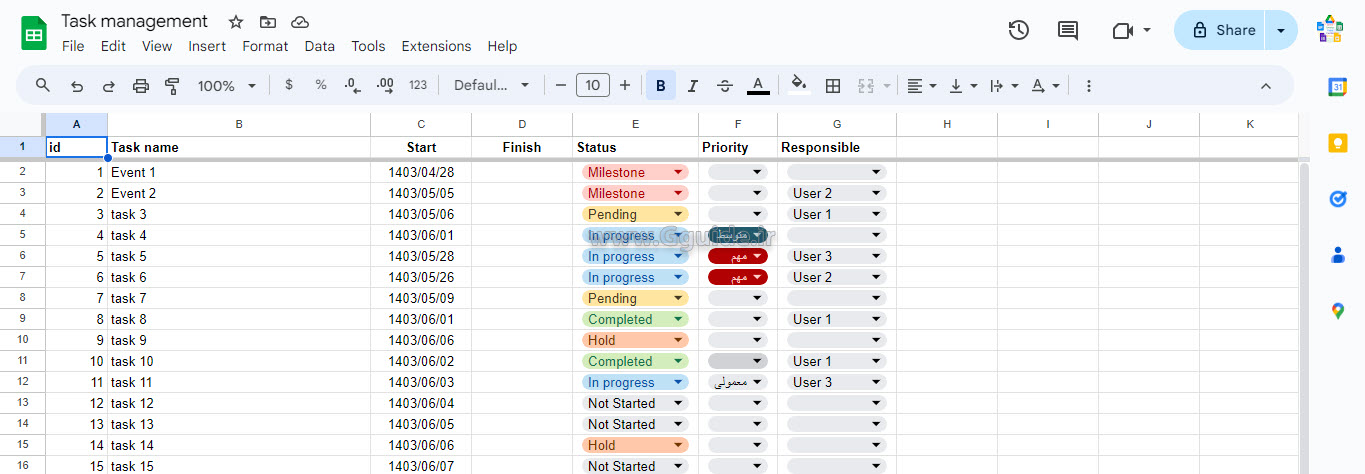Open the Format menu
Image resolution: width=1365 pixels, height=474 pixels.
(265, 46)
